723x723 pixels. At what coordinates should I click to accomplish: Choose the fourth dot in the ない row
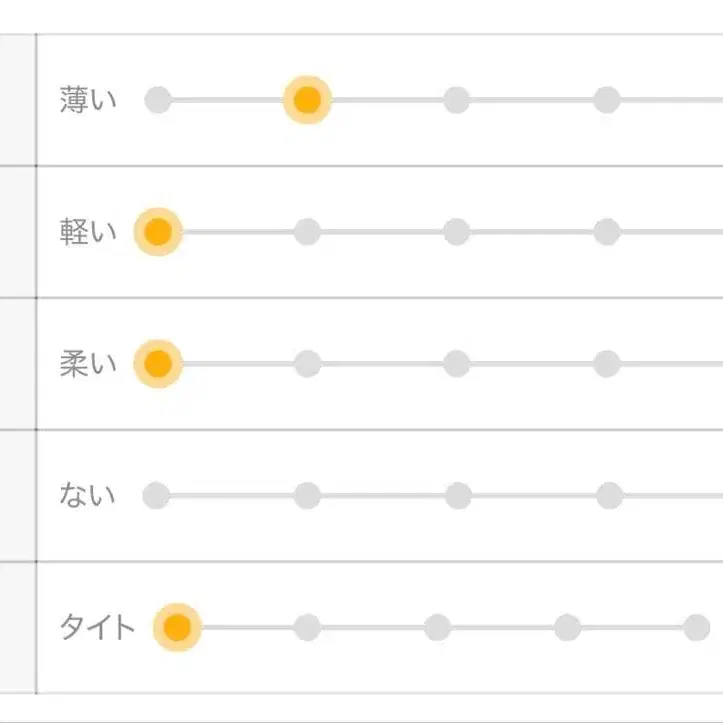609,495
